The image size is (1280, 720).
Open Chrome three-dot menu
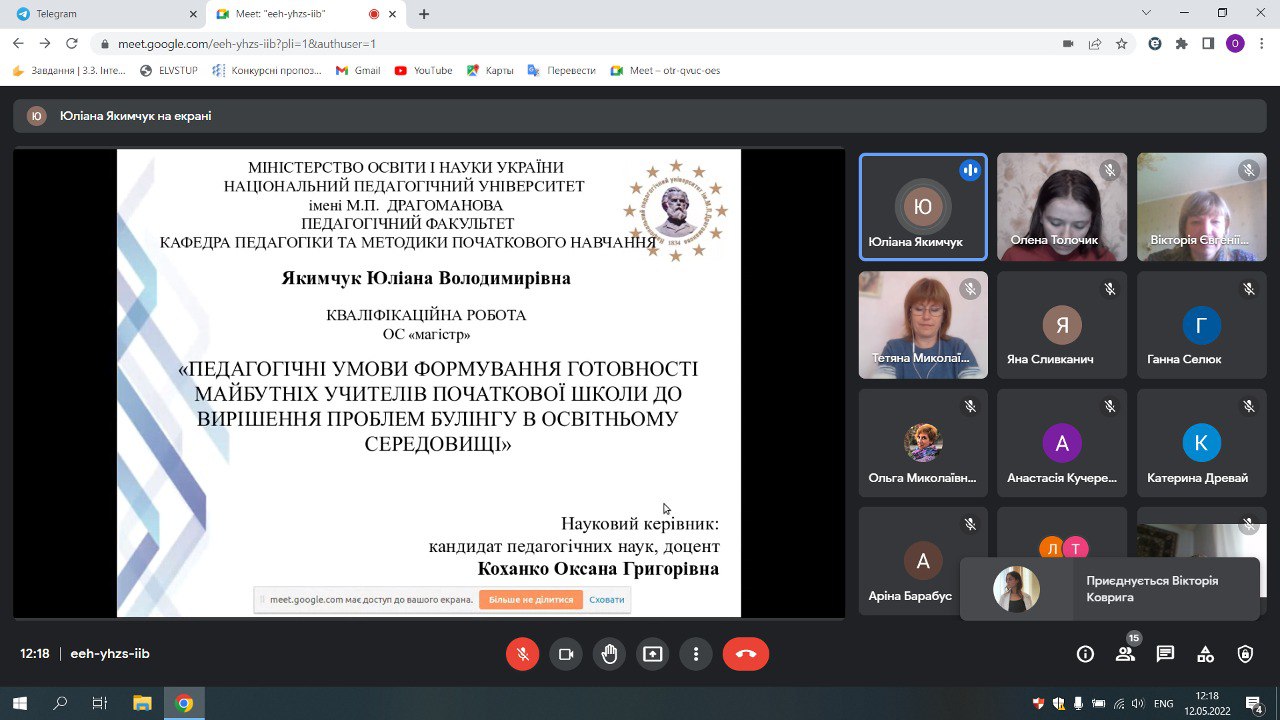1262,44
